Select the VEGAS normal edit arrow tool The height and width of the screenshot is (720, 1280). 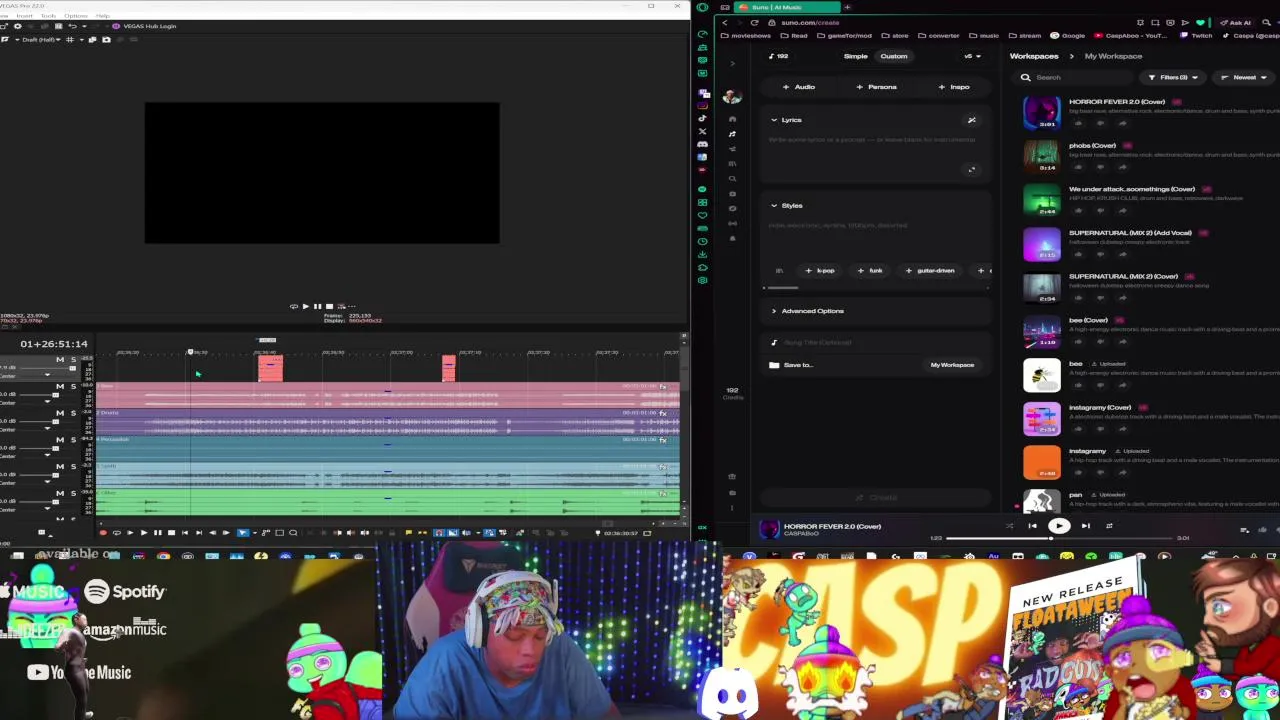click(x=242, y=533)
